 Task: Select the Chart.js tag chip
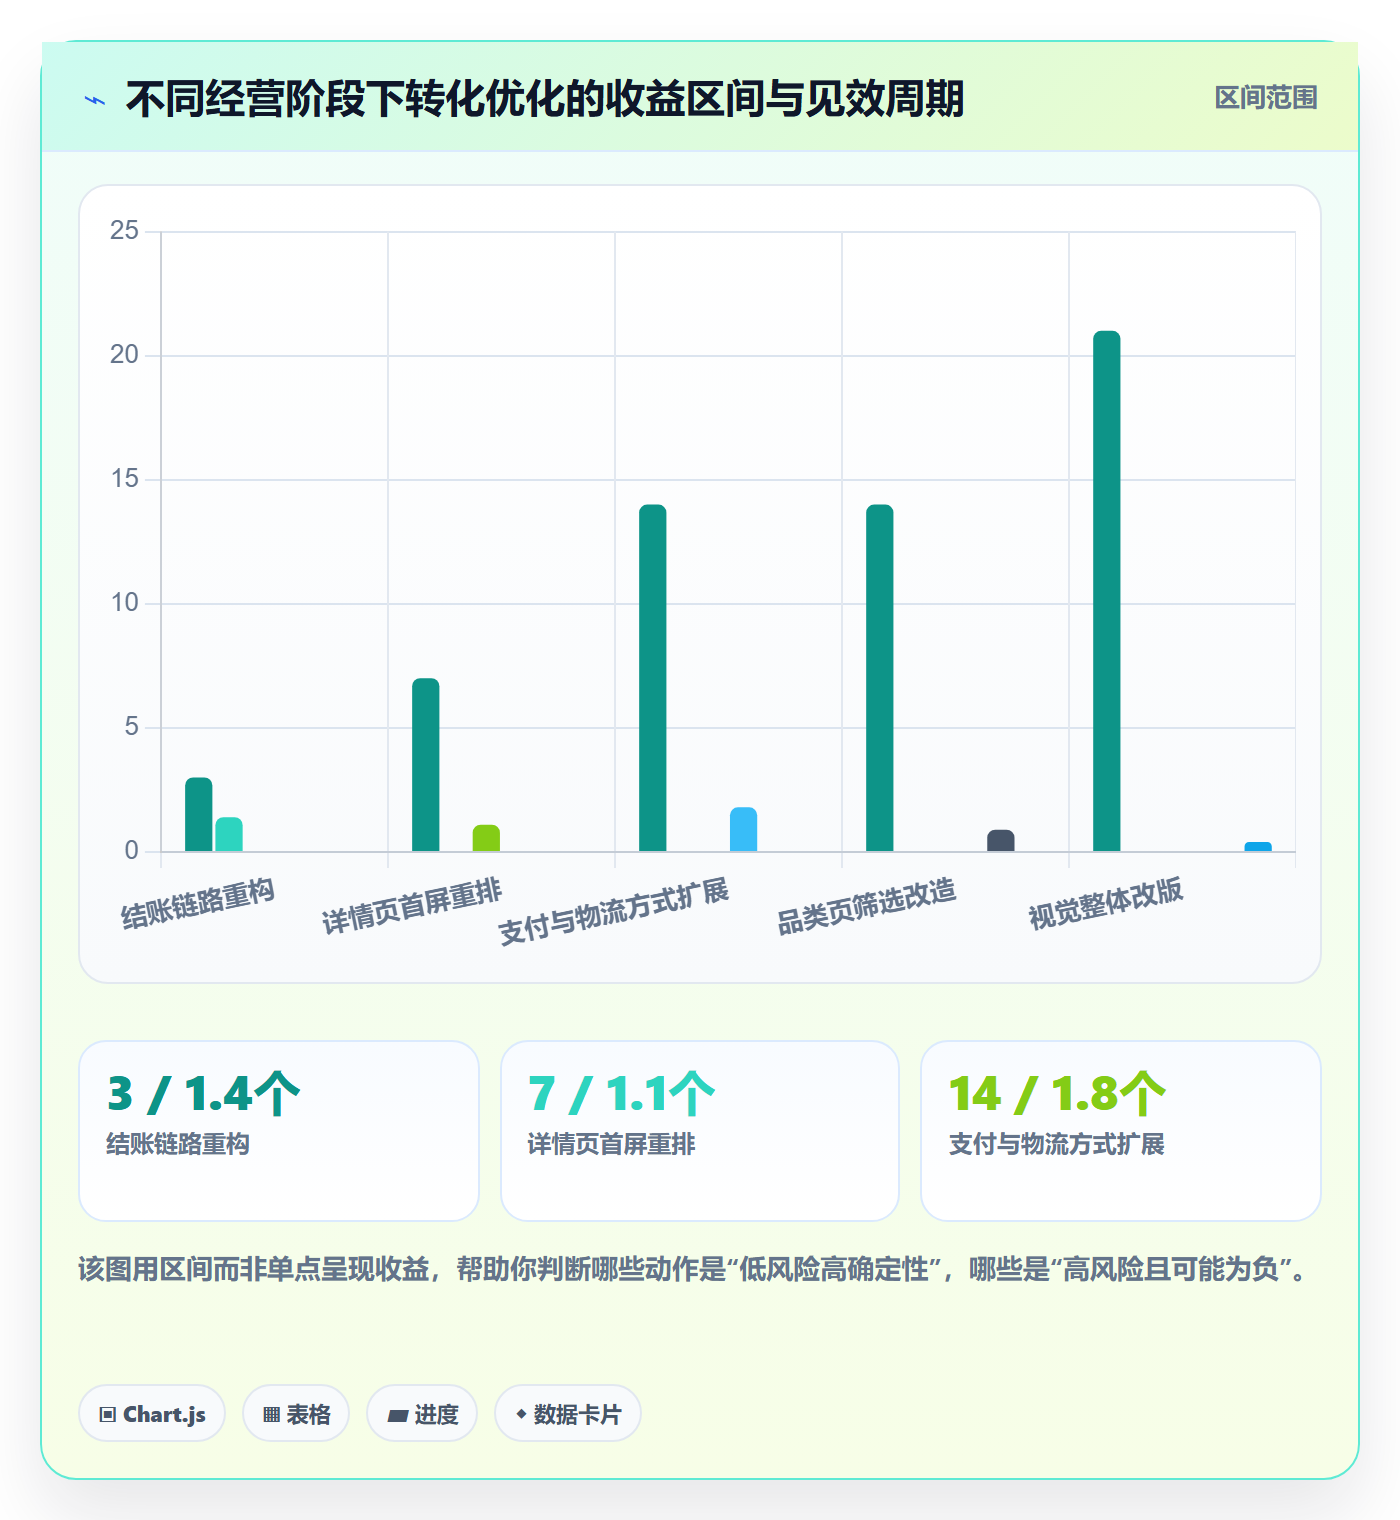pos(152,1414)
